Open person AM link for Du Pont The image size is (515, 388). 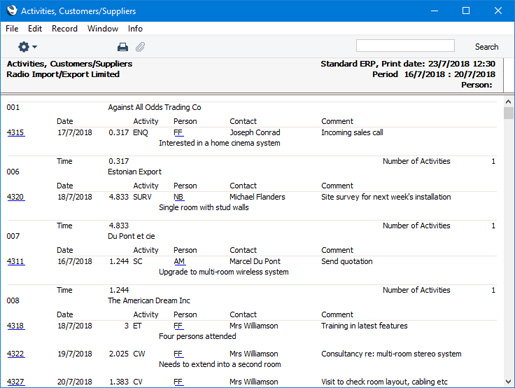179,261
